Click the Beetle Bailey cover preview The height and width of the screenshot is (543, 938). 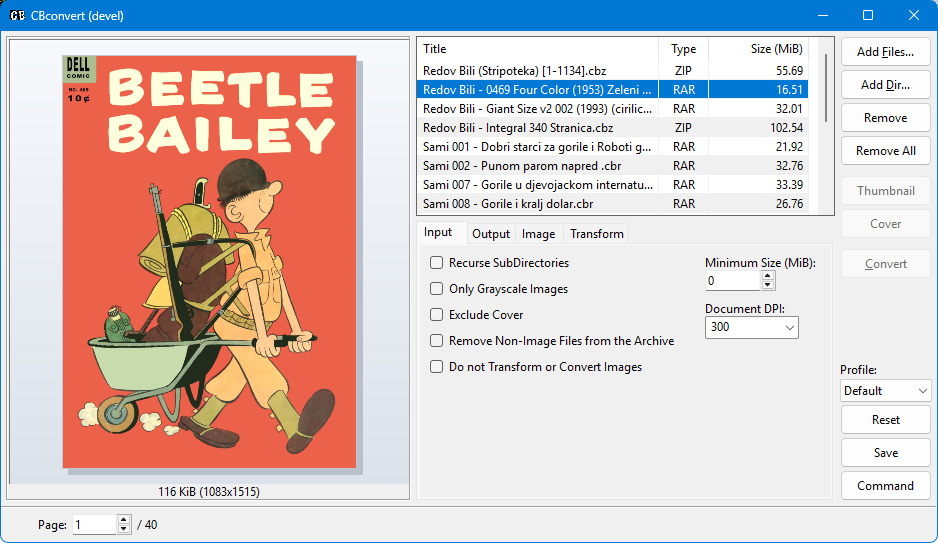(x=209, y=262)
